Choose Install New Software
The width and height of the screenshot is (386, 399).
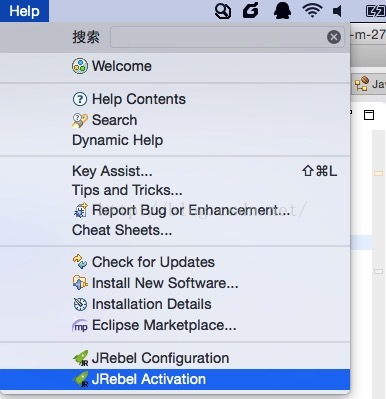(x=175, y=283)
